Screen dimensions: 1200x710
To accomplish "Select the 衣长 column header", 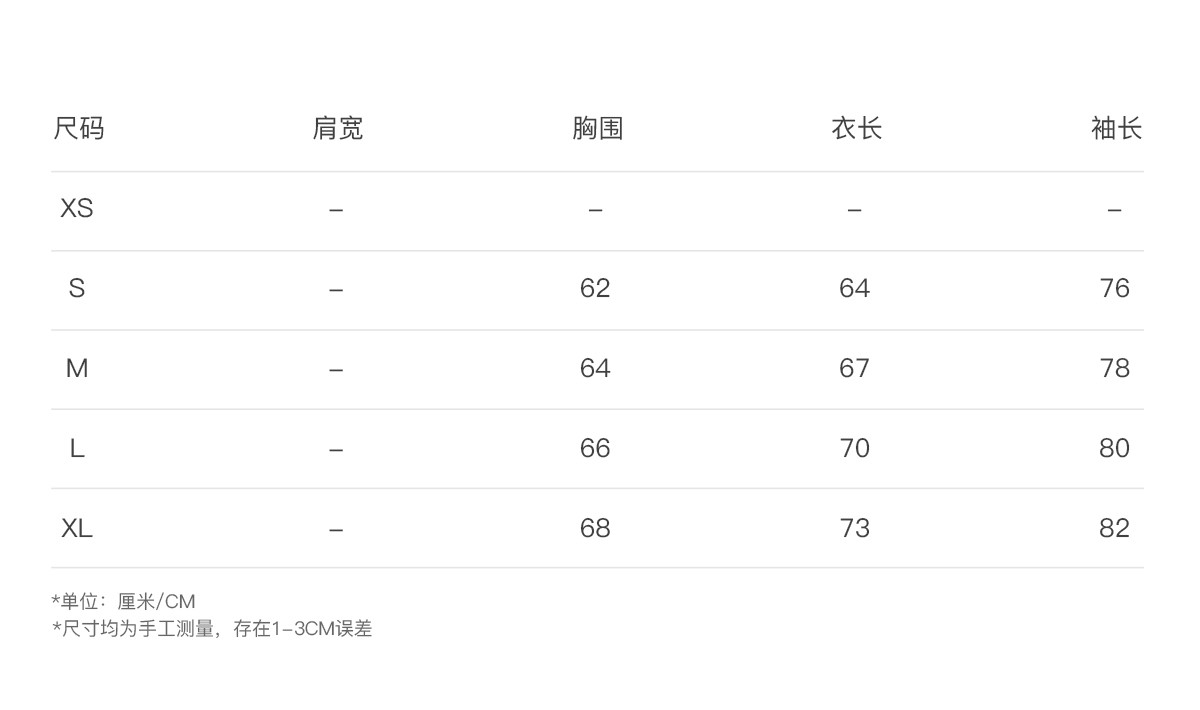I will pos(856,129).
